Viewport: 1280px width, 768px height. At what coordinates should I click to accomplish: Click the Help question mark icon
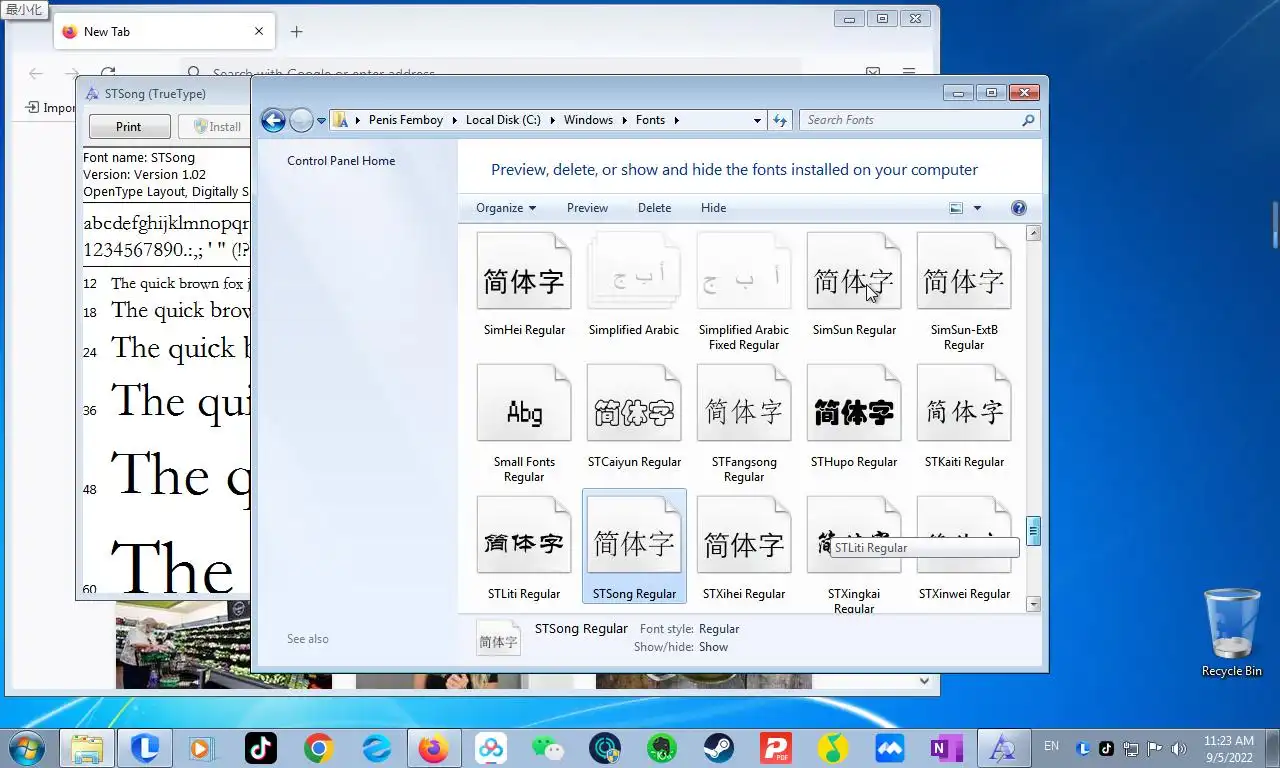coord(1019,208)
